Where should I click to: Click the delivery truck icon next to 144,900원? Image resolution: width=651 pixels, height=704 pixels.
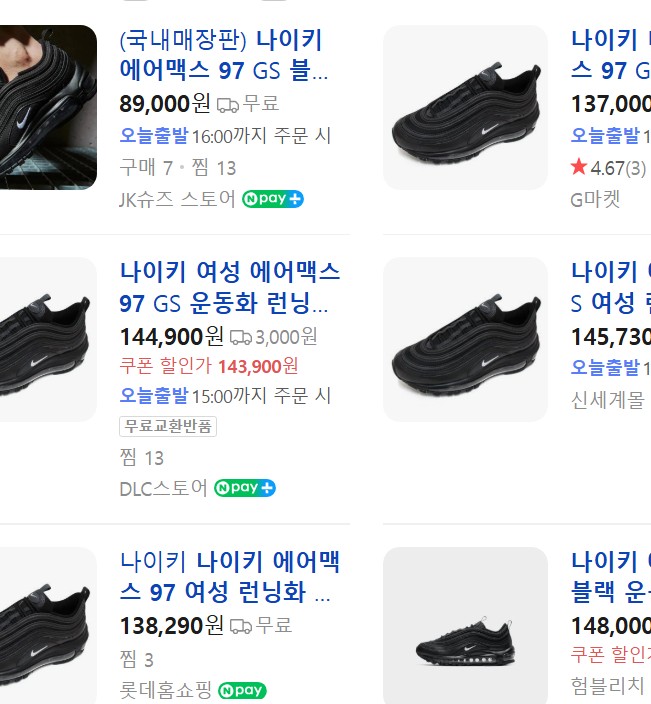(x=241, y=337)
